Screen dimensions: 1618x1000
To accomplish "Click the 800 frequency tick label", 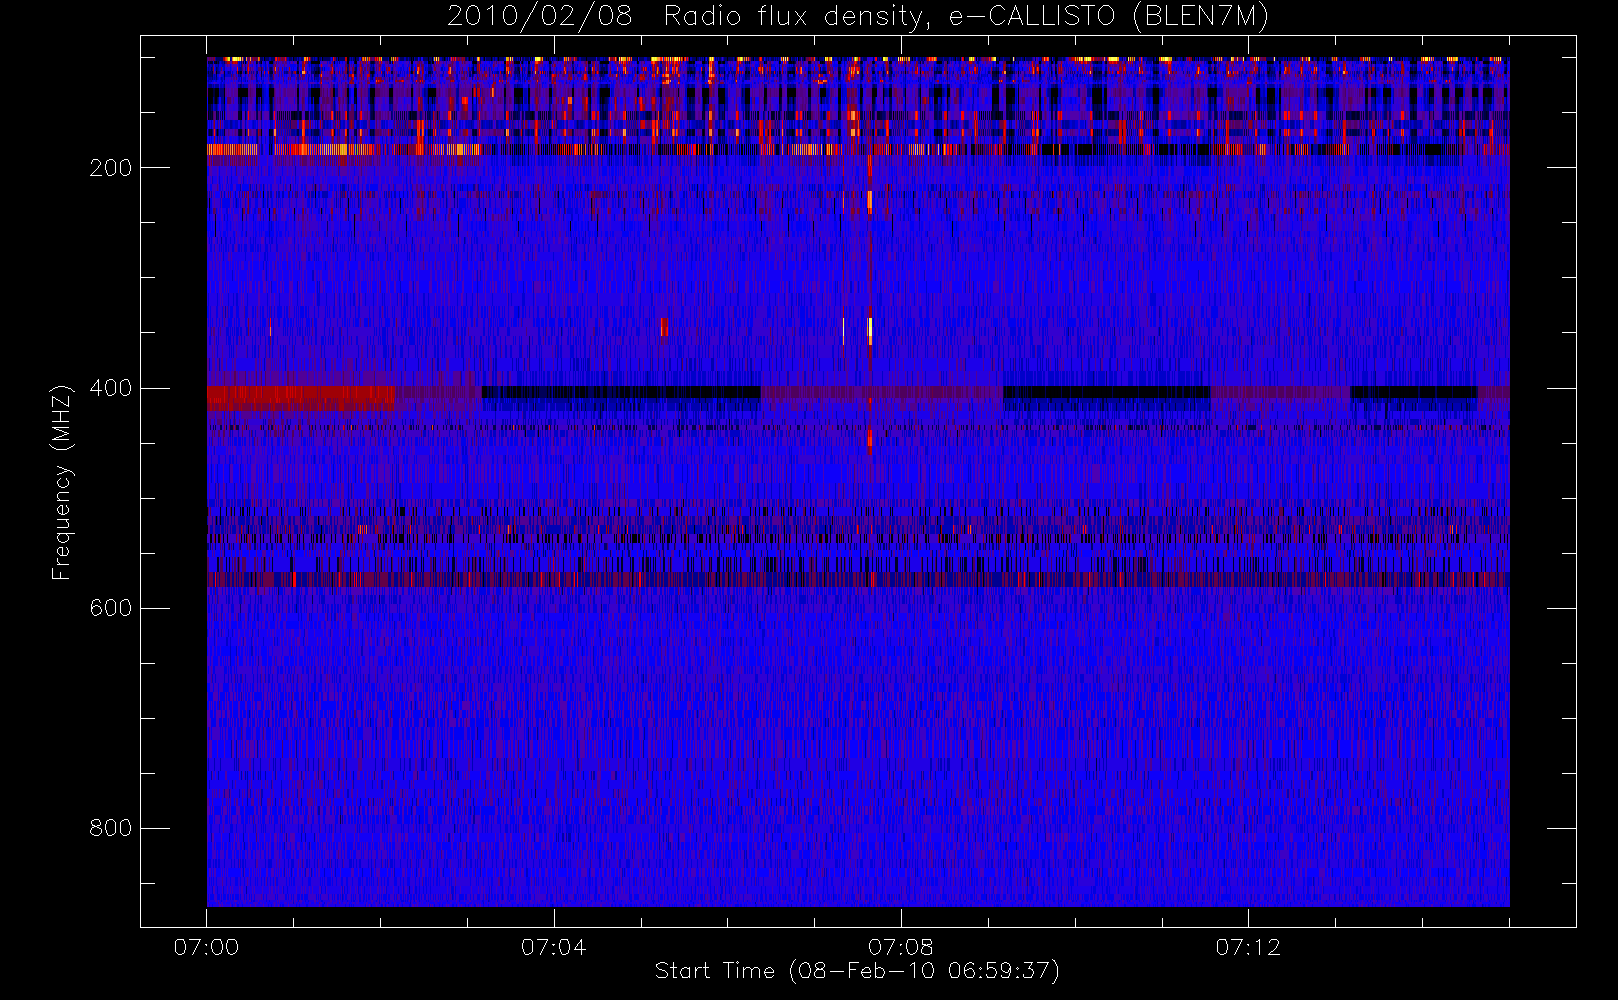I will coord(110,828).
